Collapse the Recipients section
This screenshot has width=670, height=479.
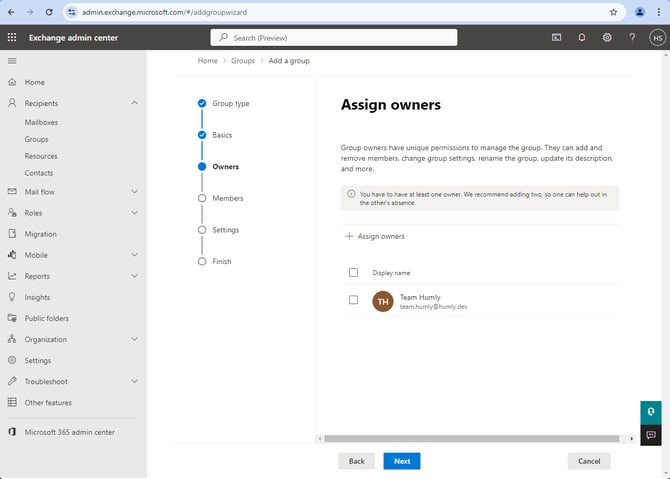pos(134,103)
